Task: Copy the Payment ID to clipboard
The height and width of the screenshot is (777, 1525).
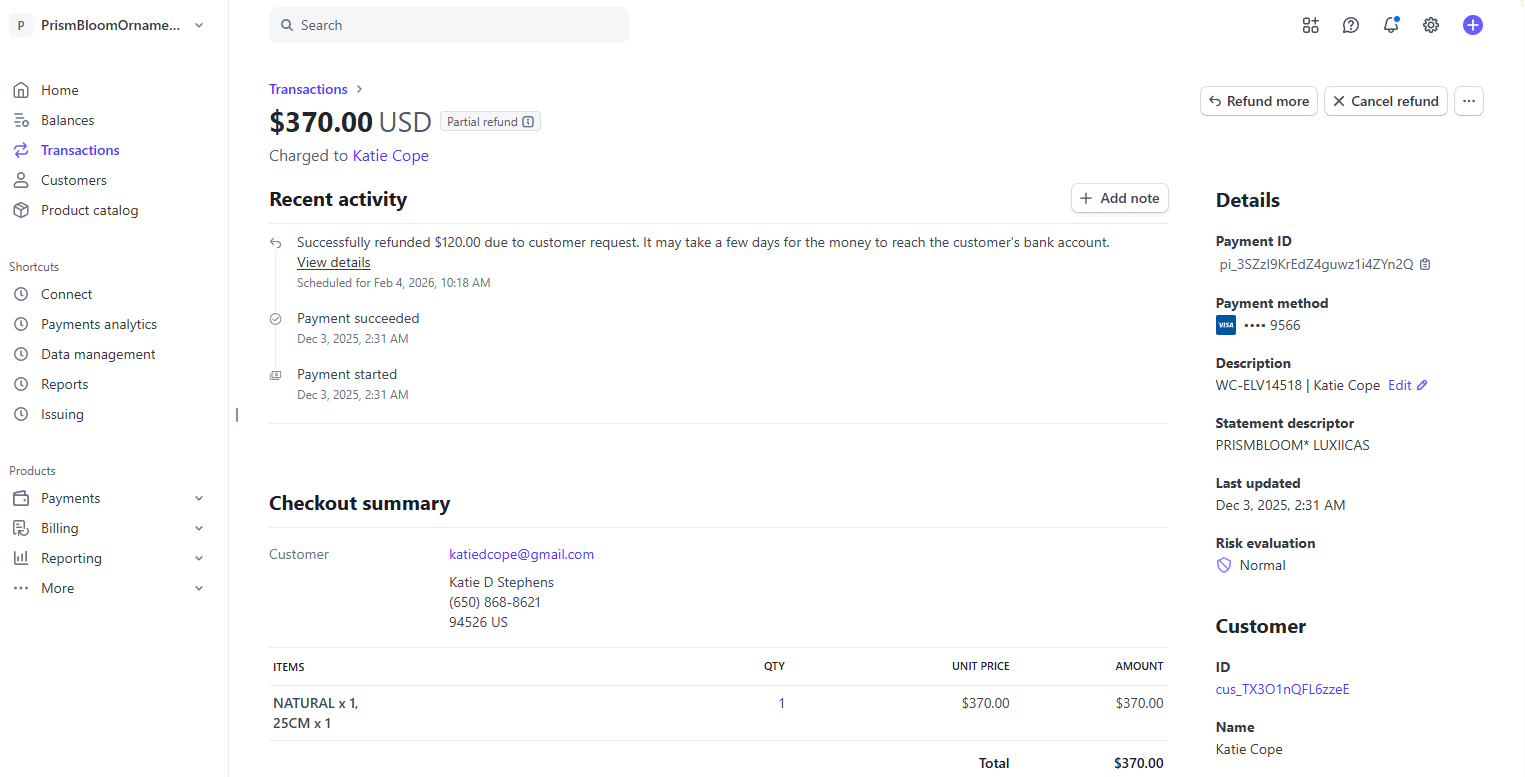Action: [x=1425, y=265]
